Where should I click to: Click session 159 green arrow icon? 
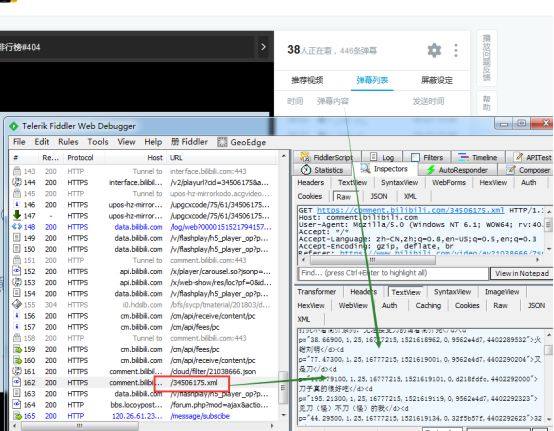tap(17, 349)
